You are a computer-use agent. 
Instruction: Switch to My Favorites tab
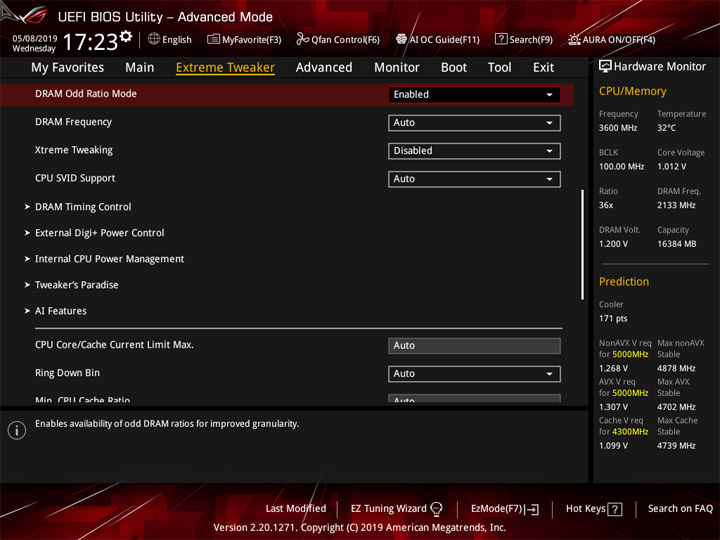point(68,68)
